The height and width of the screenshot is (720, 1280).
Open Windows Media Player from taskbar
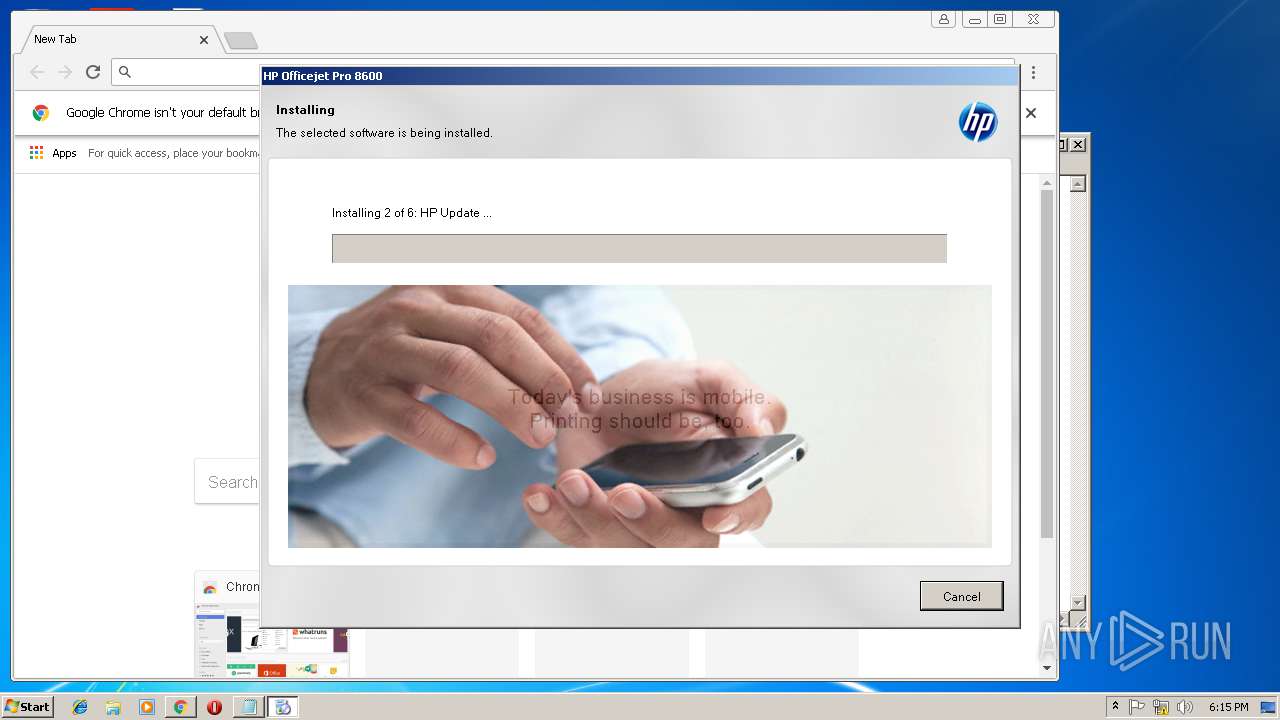click(147, 707)
